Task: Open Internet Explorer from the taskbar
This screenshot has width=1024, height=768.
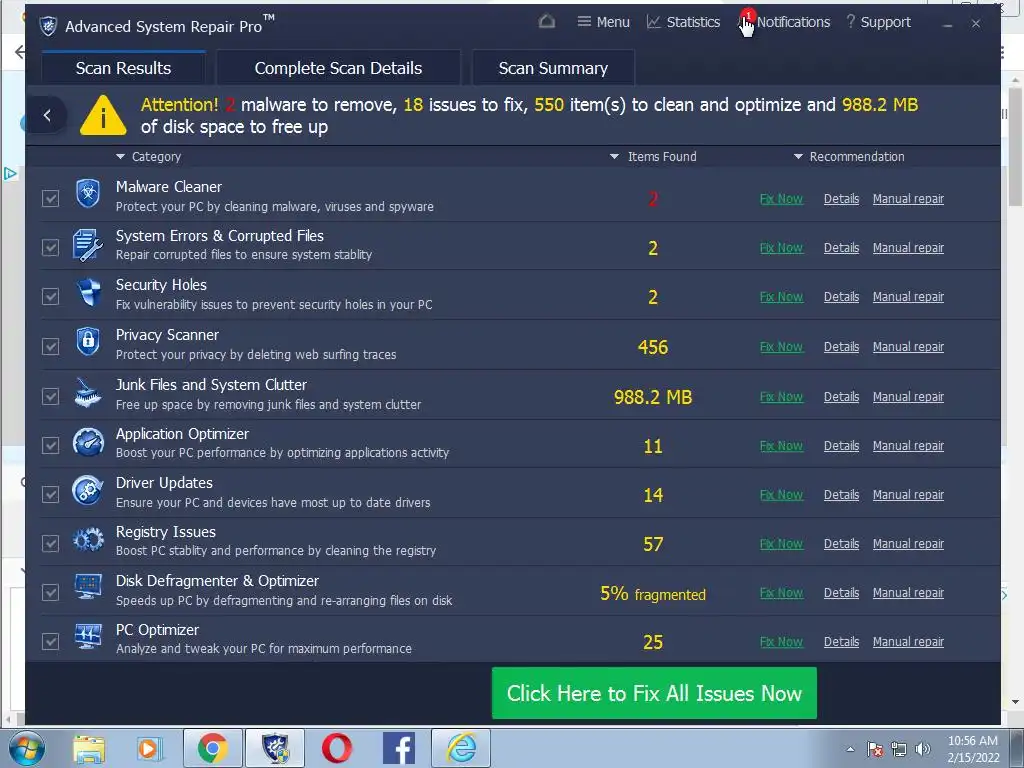Action: coord(461,748)
